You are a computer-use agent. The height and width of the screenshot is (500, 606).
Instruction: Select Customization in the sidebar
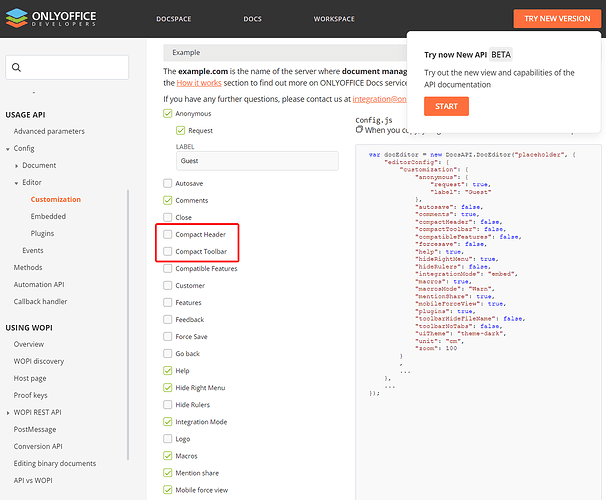[56, 199]
